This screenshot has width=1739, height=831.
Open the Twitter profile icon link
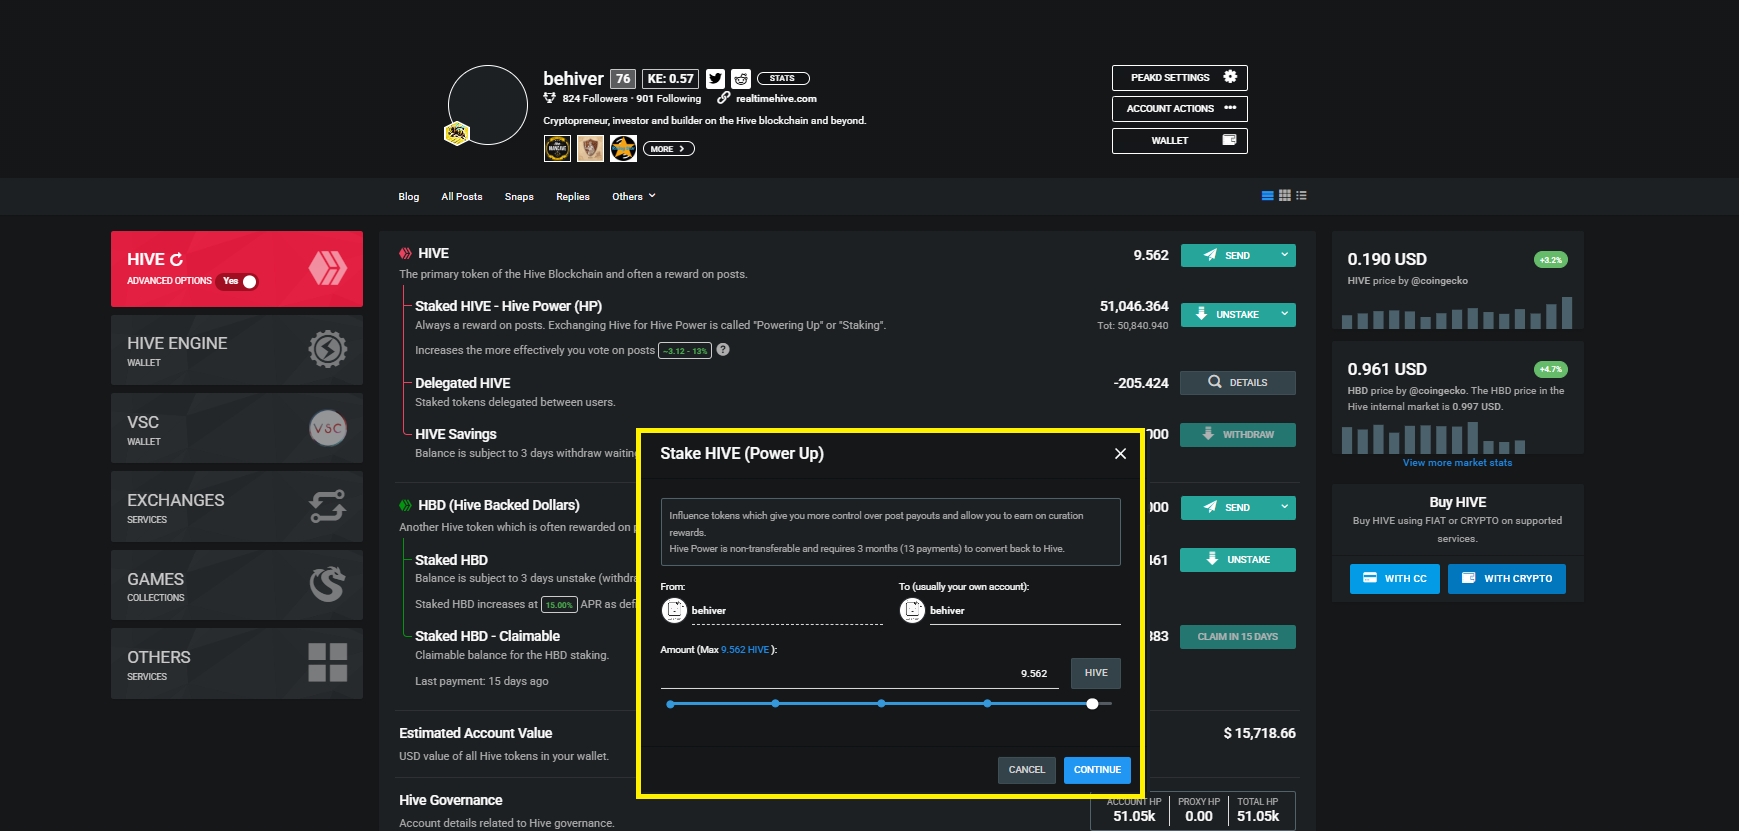click(715, 79)
